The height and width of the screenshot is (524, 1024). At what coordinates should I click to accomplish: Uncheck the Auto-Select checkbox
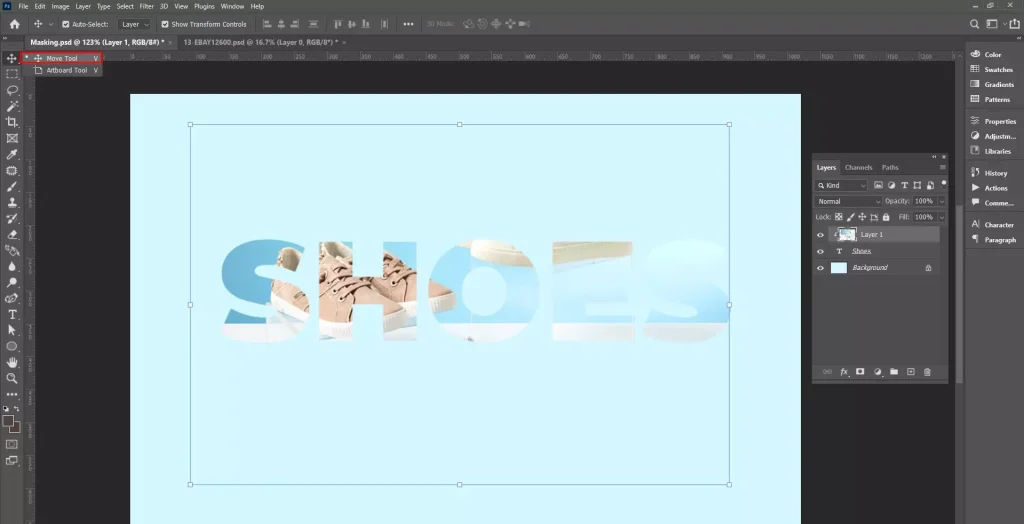[x=66, y=24]
